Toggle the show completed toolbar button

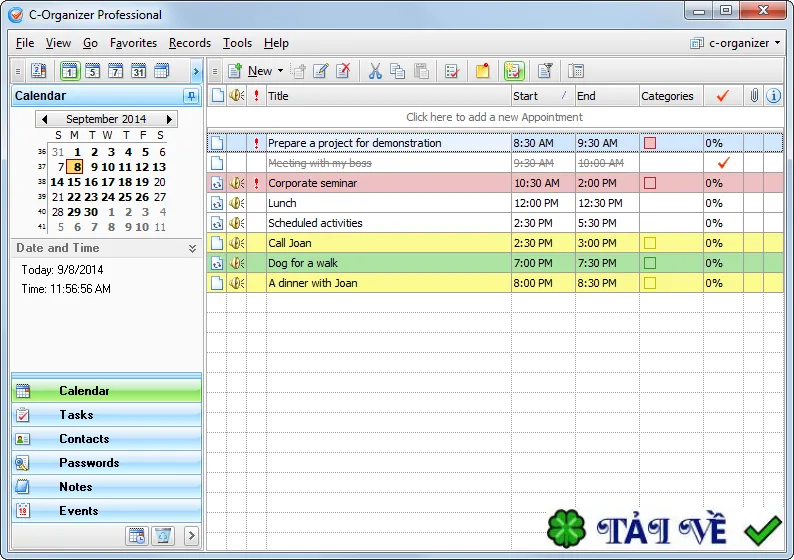(514, 71)
